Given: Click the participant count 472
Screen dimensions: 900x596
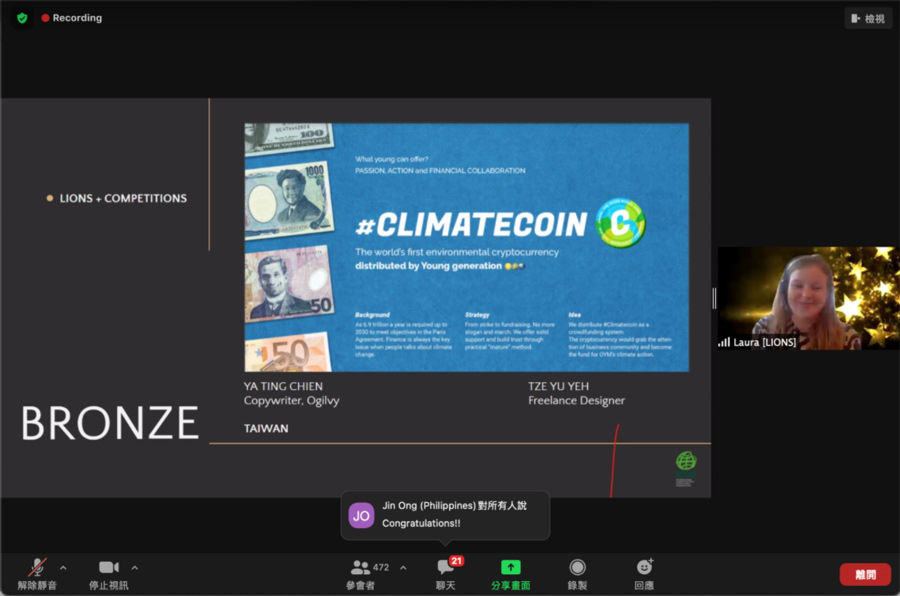Looking at the screenshot, I should [381, 567].
